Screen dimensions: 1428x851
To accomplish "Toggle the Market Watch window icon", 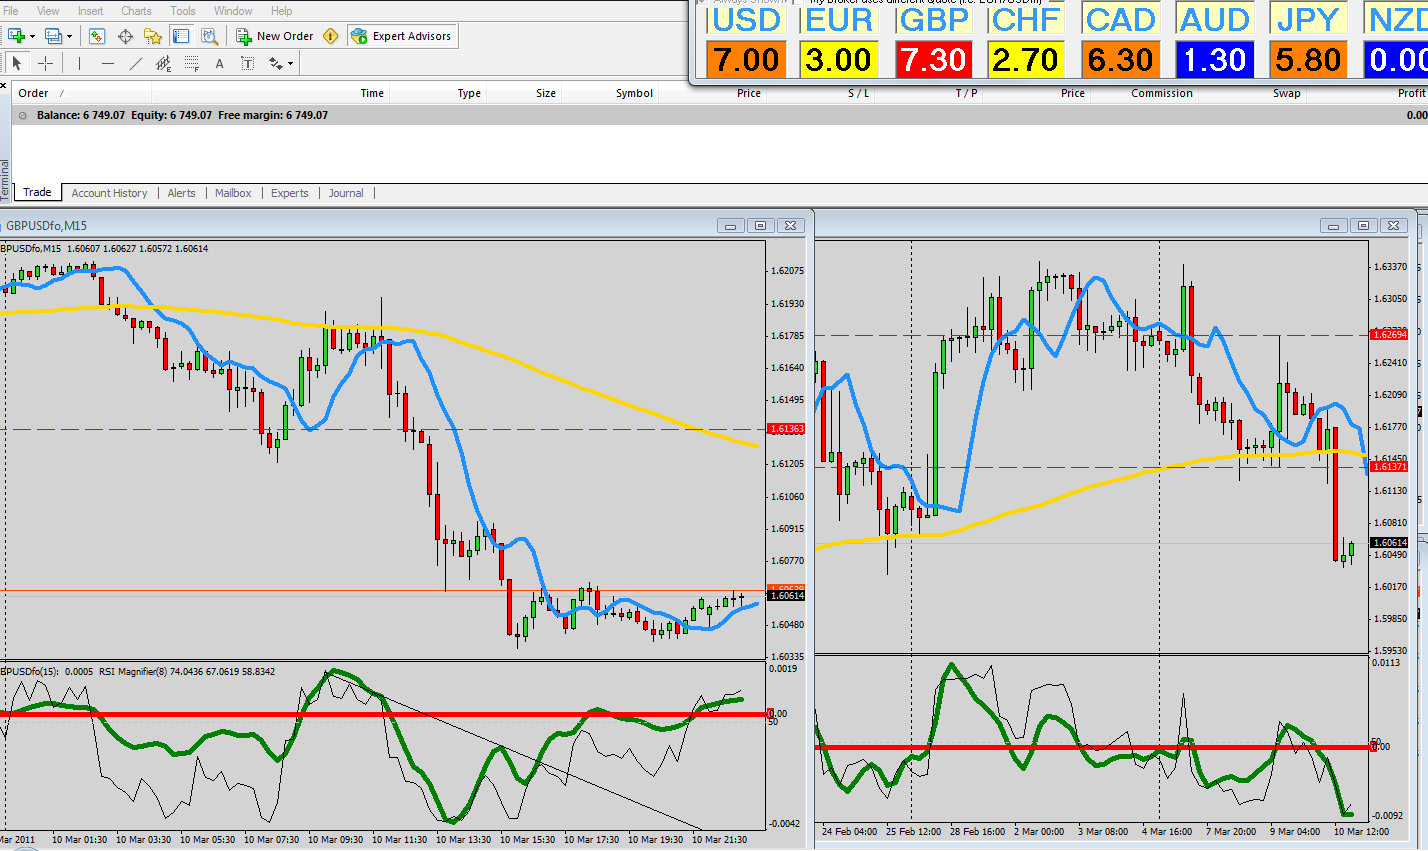I will (97, 36).
